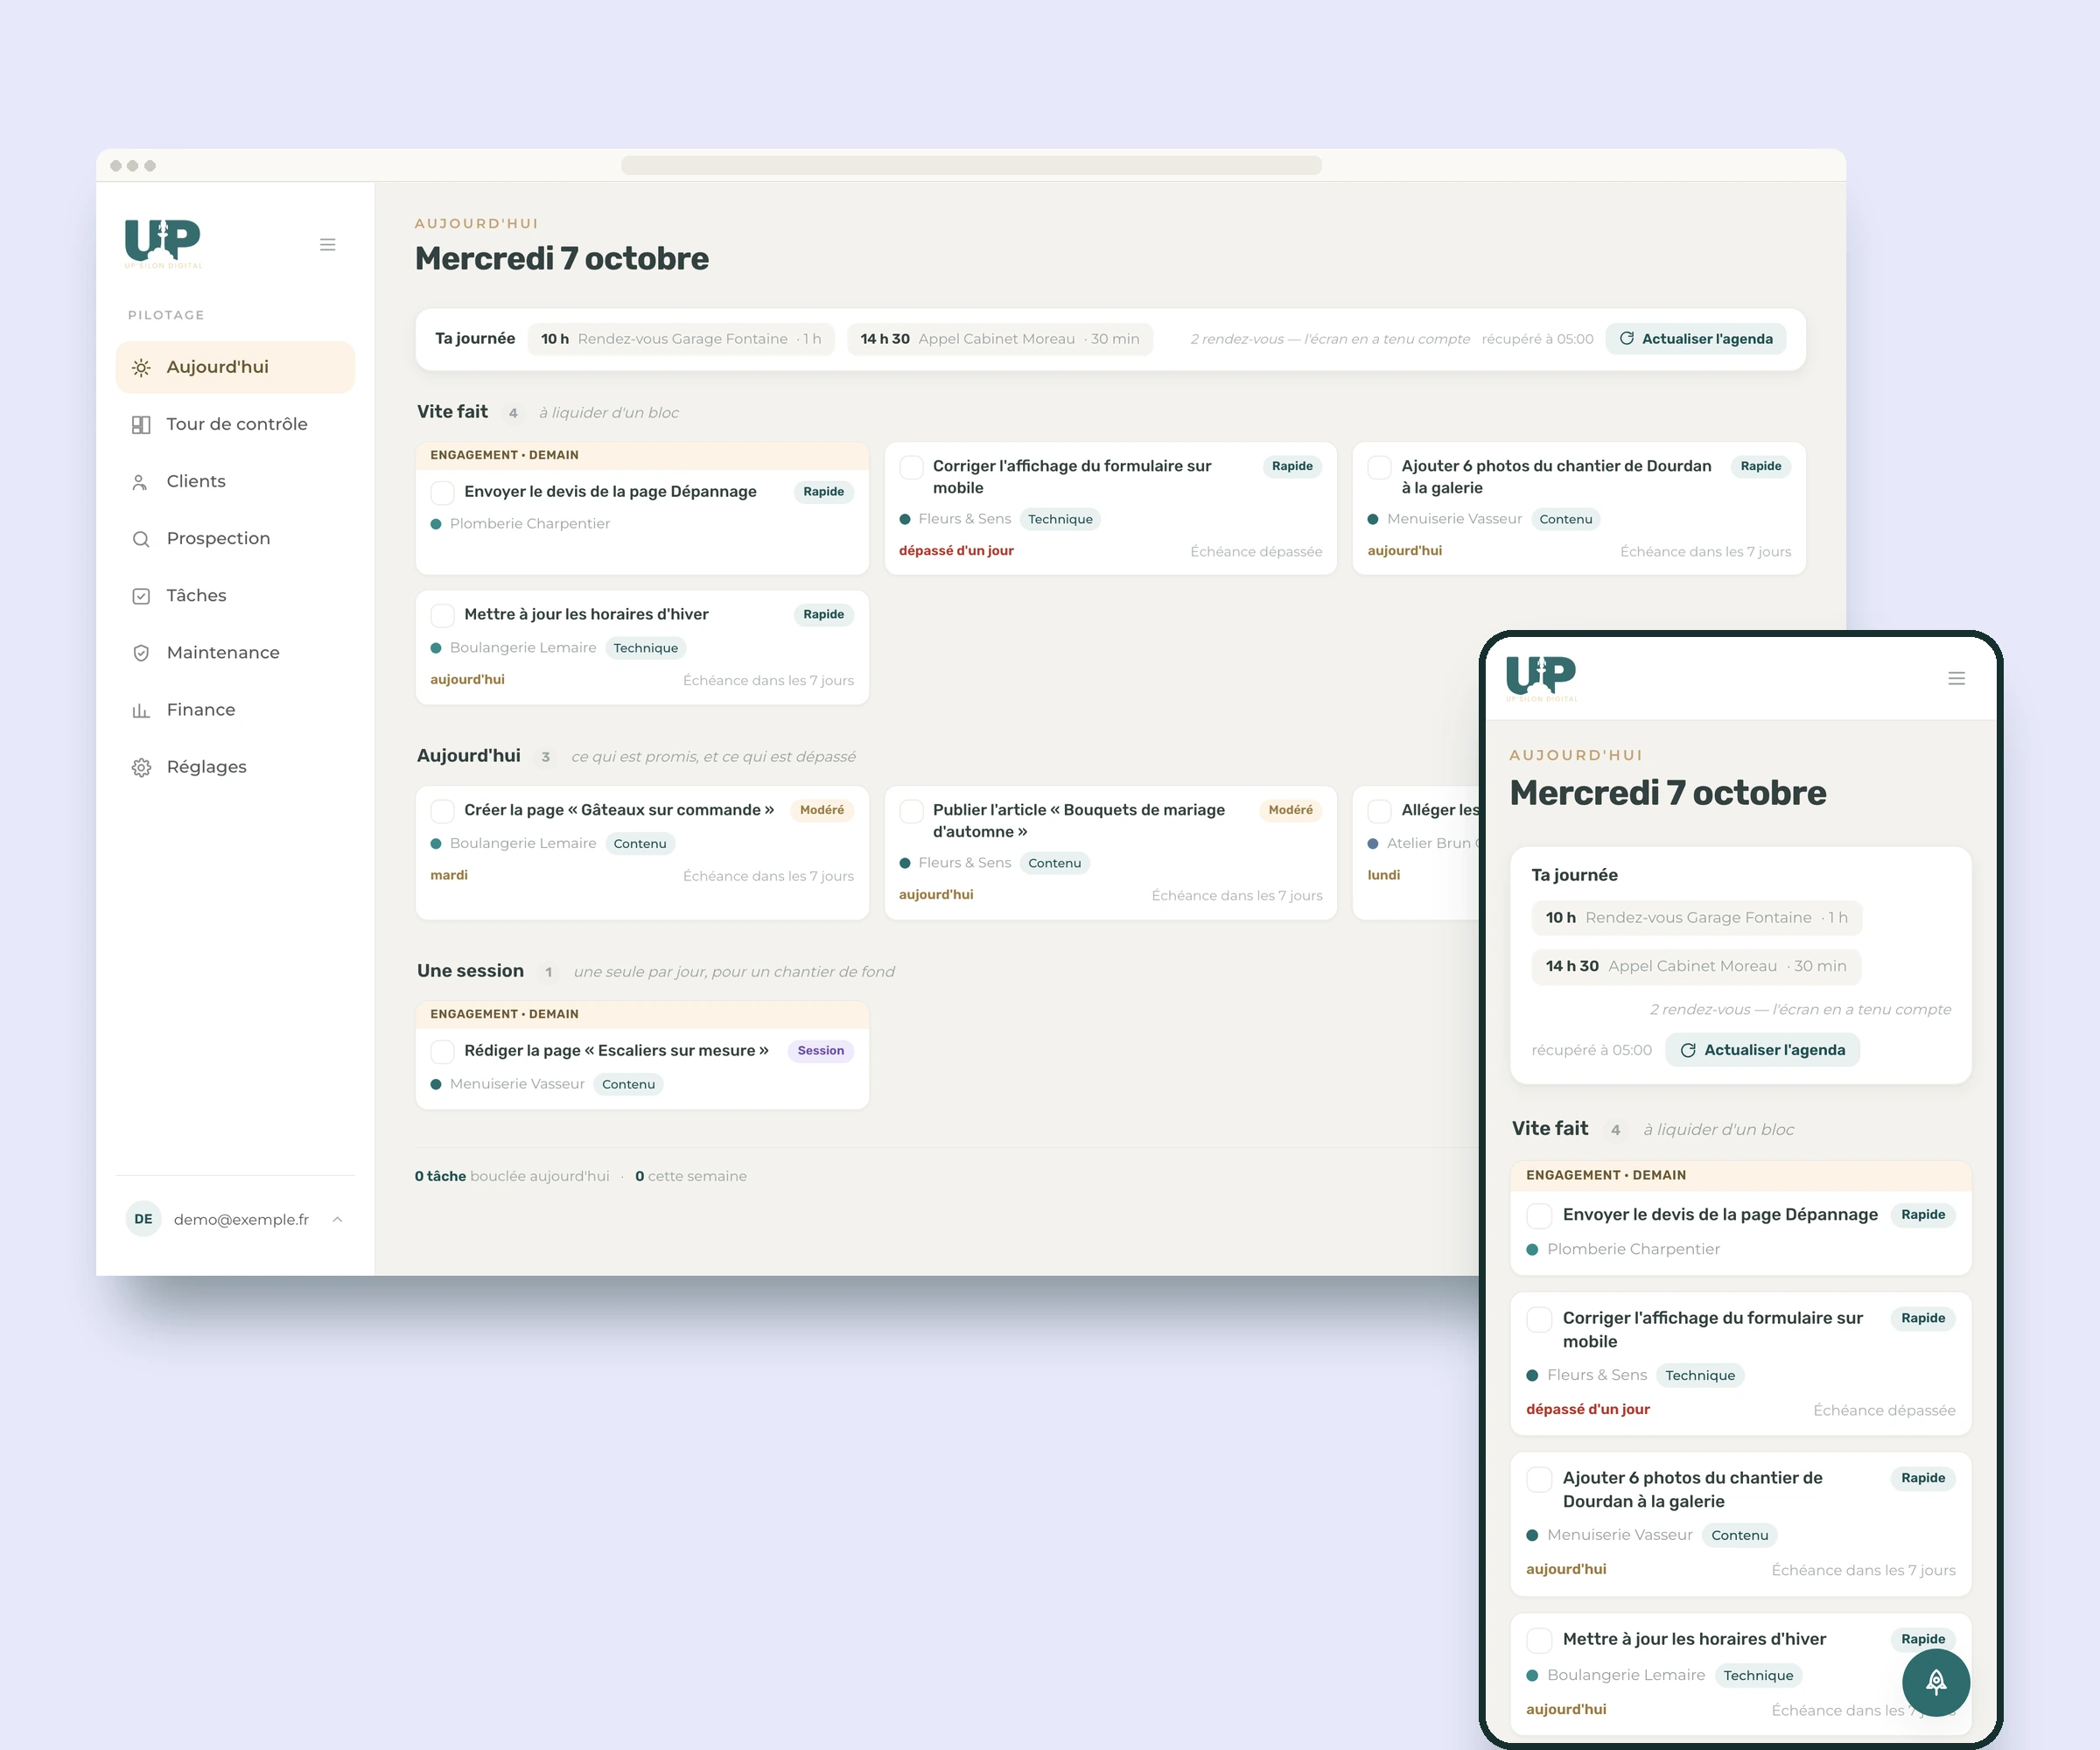Expand the demo@exemple.fr account chevron
This screenshot has width=2100, height=1750.
337,1219
